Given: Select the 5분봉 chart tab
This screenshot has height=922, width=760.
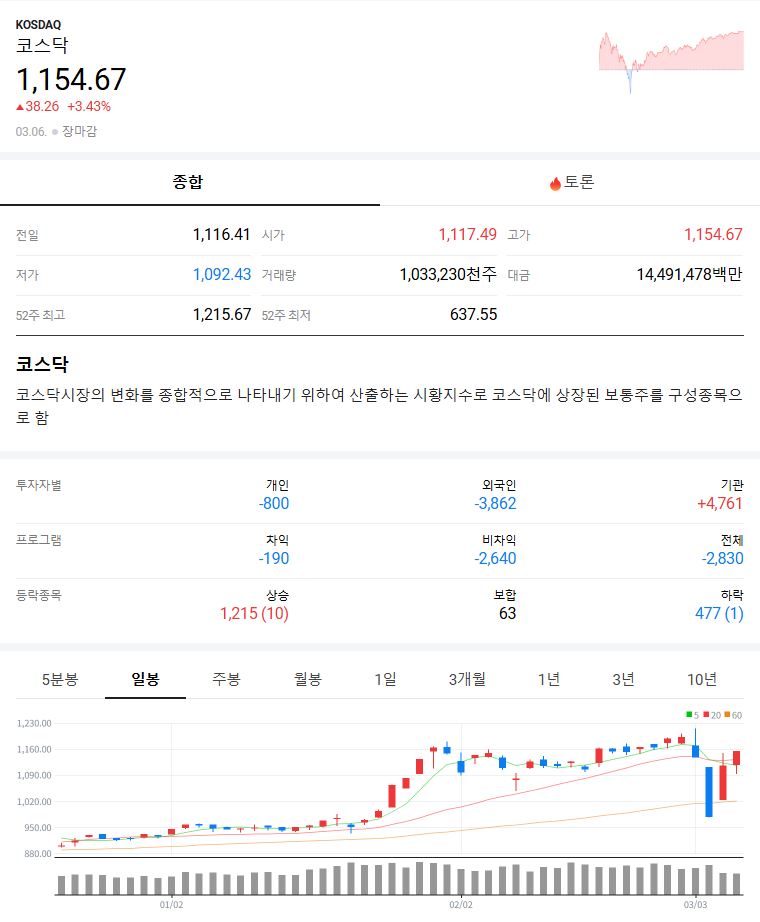Looking at the screenshot, I should [60, 680].
